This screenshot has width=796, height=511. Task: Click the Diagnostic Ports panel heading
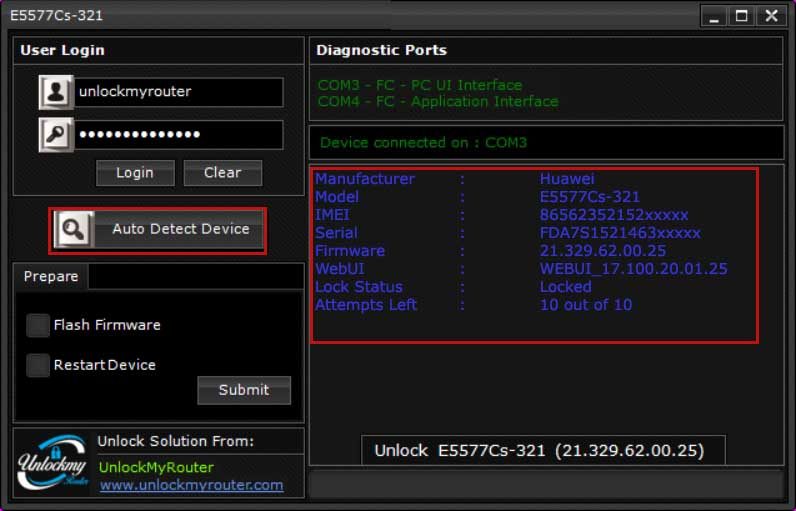[x=382, y=50]
